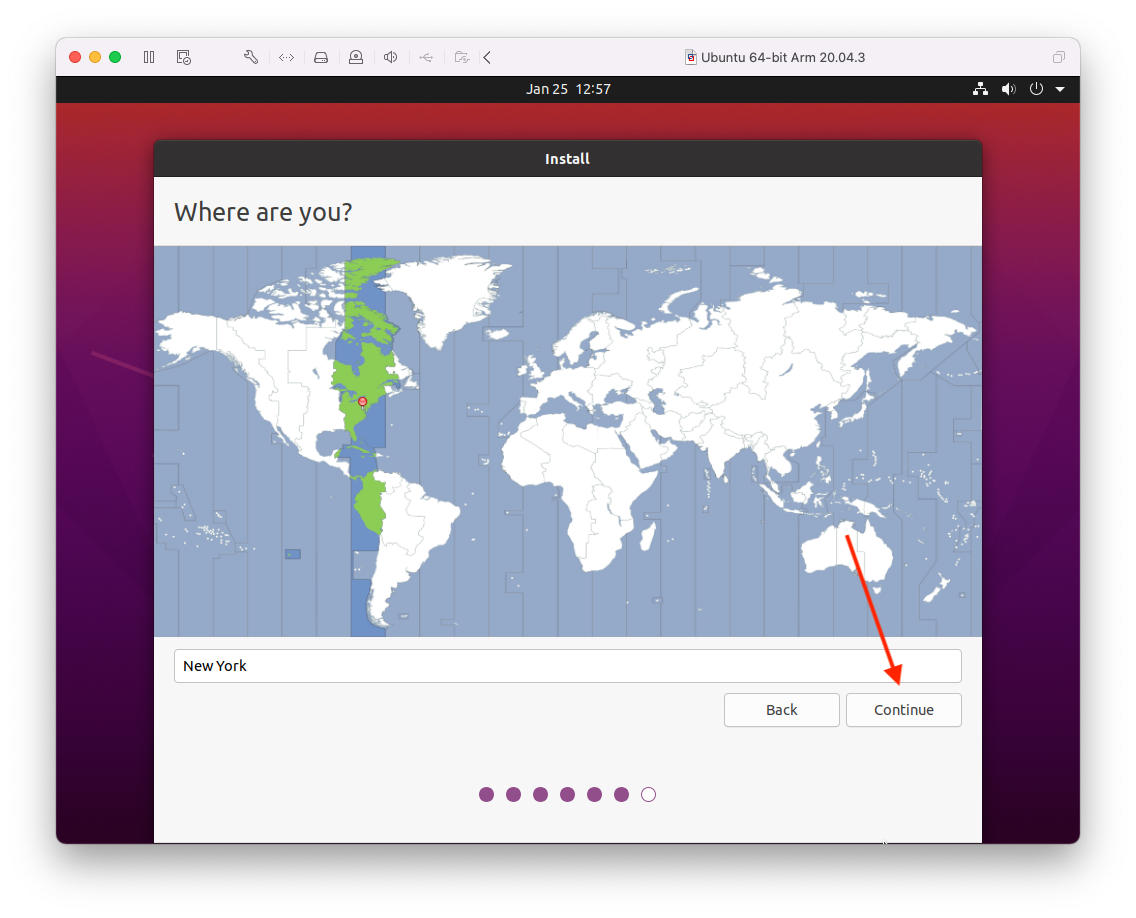1136x918 pixels.
Task: Open virtual machine settings wrench
Action: 251,57
